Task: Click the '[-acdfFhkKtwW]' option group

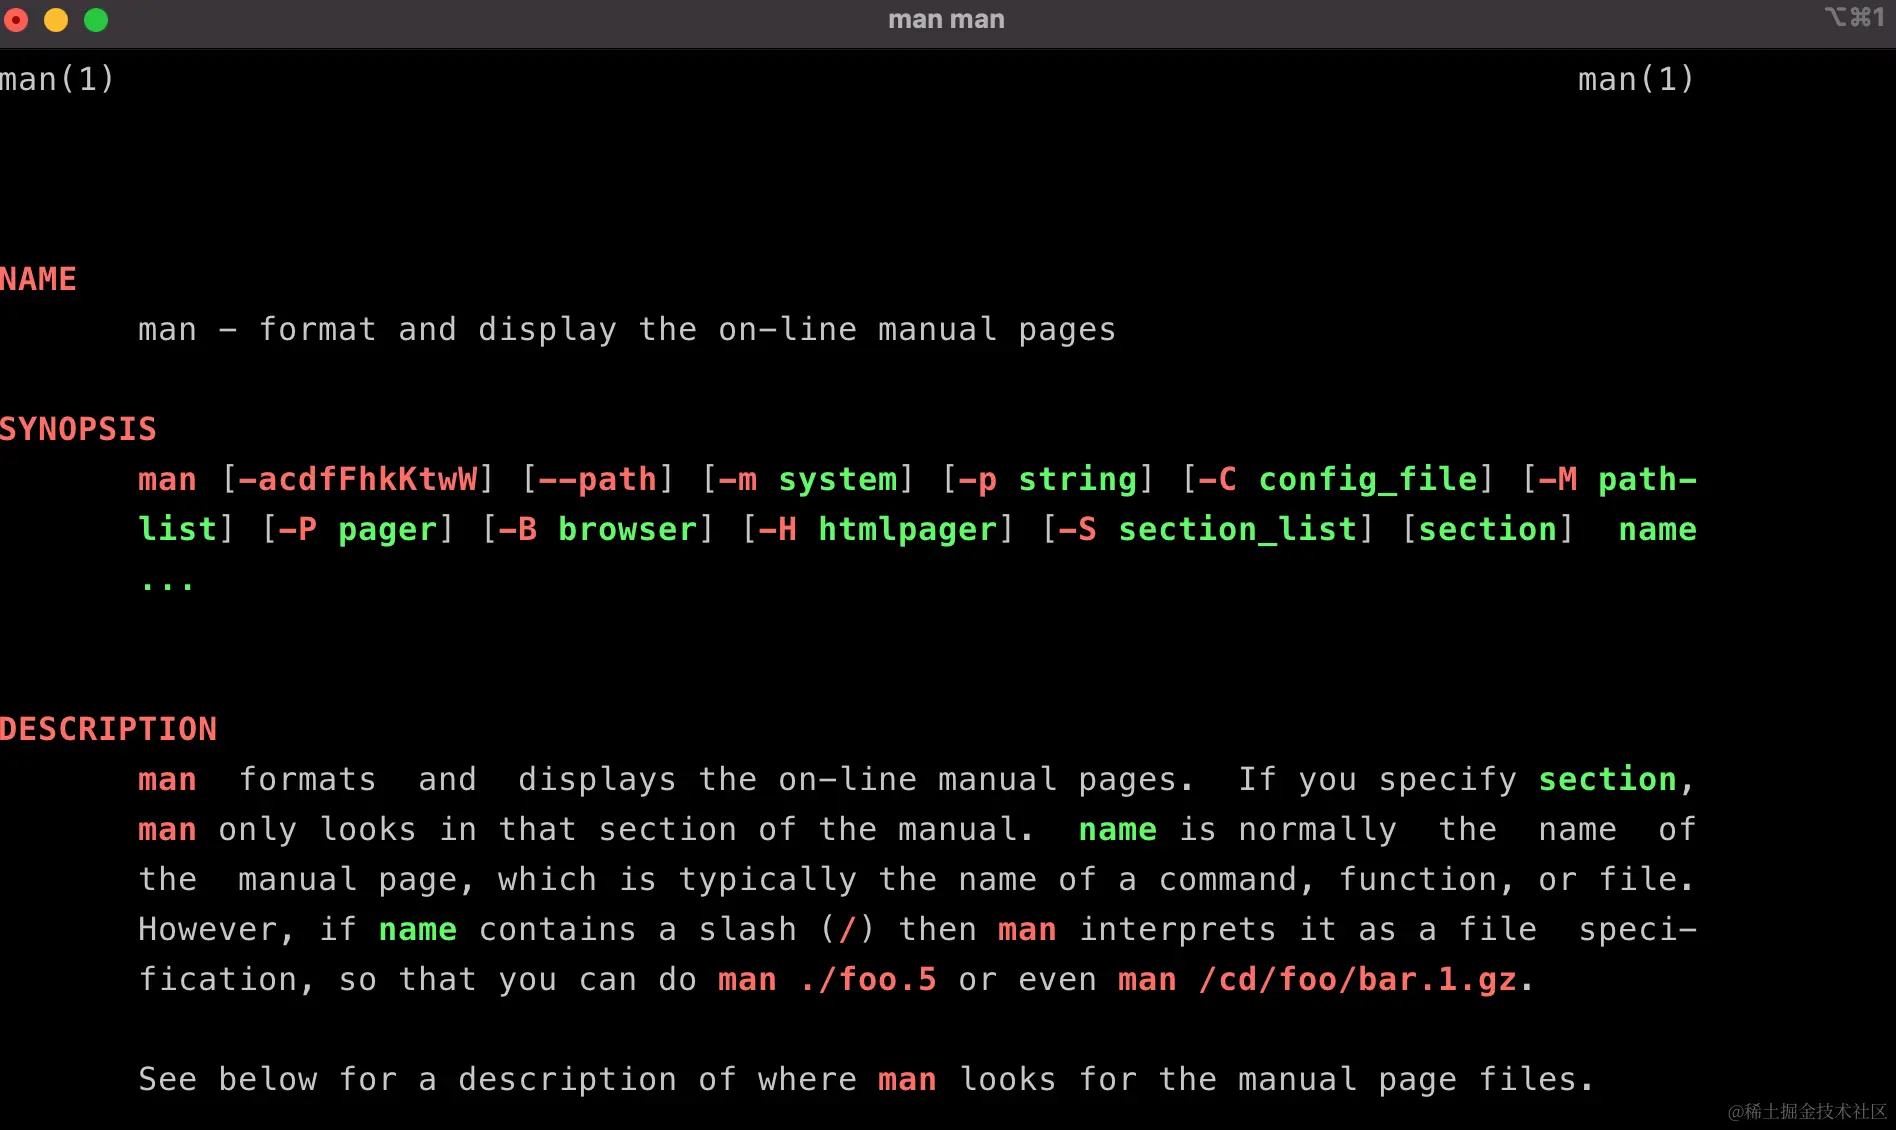Action: [358, 480]
